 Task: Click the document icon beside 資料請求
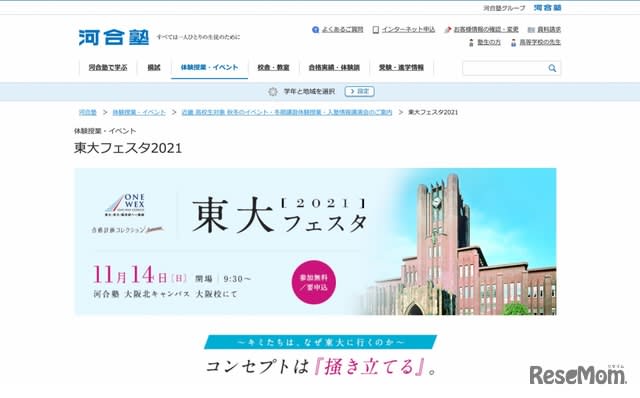click(531, 30)
